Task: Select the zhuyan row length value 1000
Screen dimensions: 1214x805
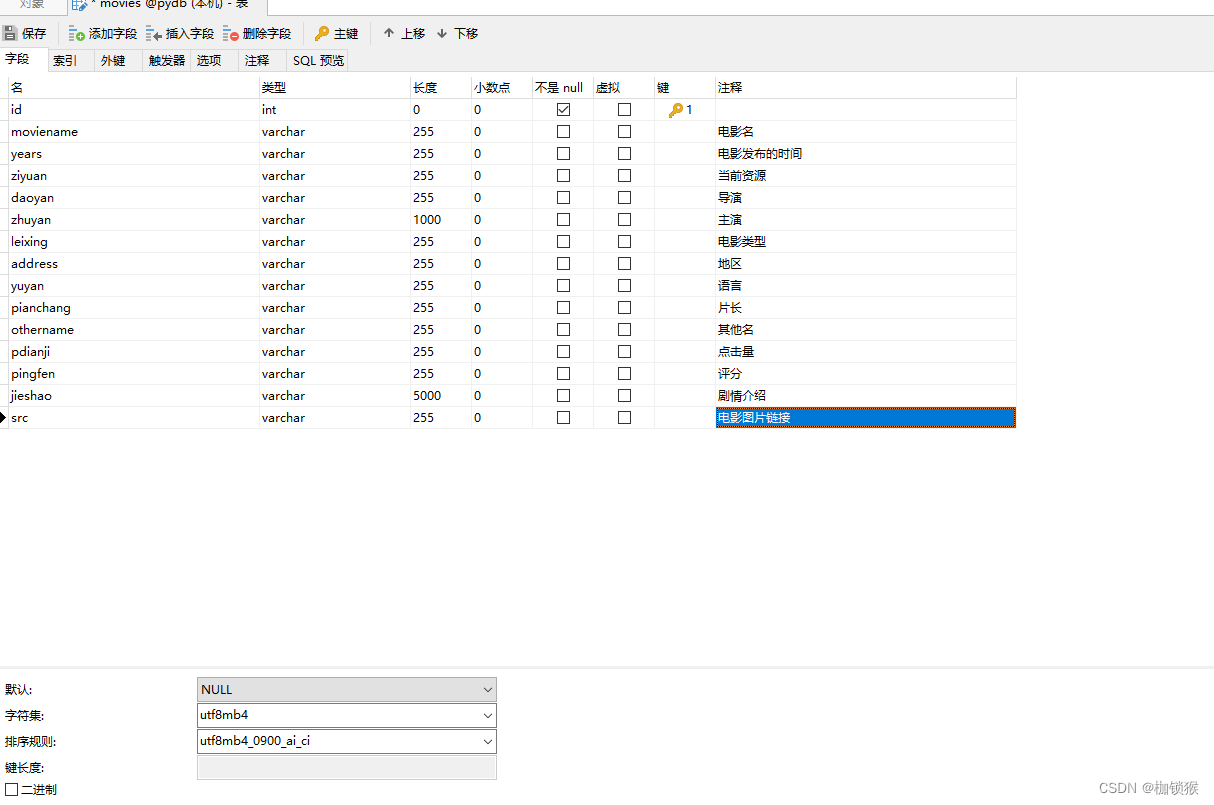Action: point(427,219)
